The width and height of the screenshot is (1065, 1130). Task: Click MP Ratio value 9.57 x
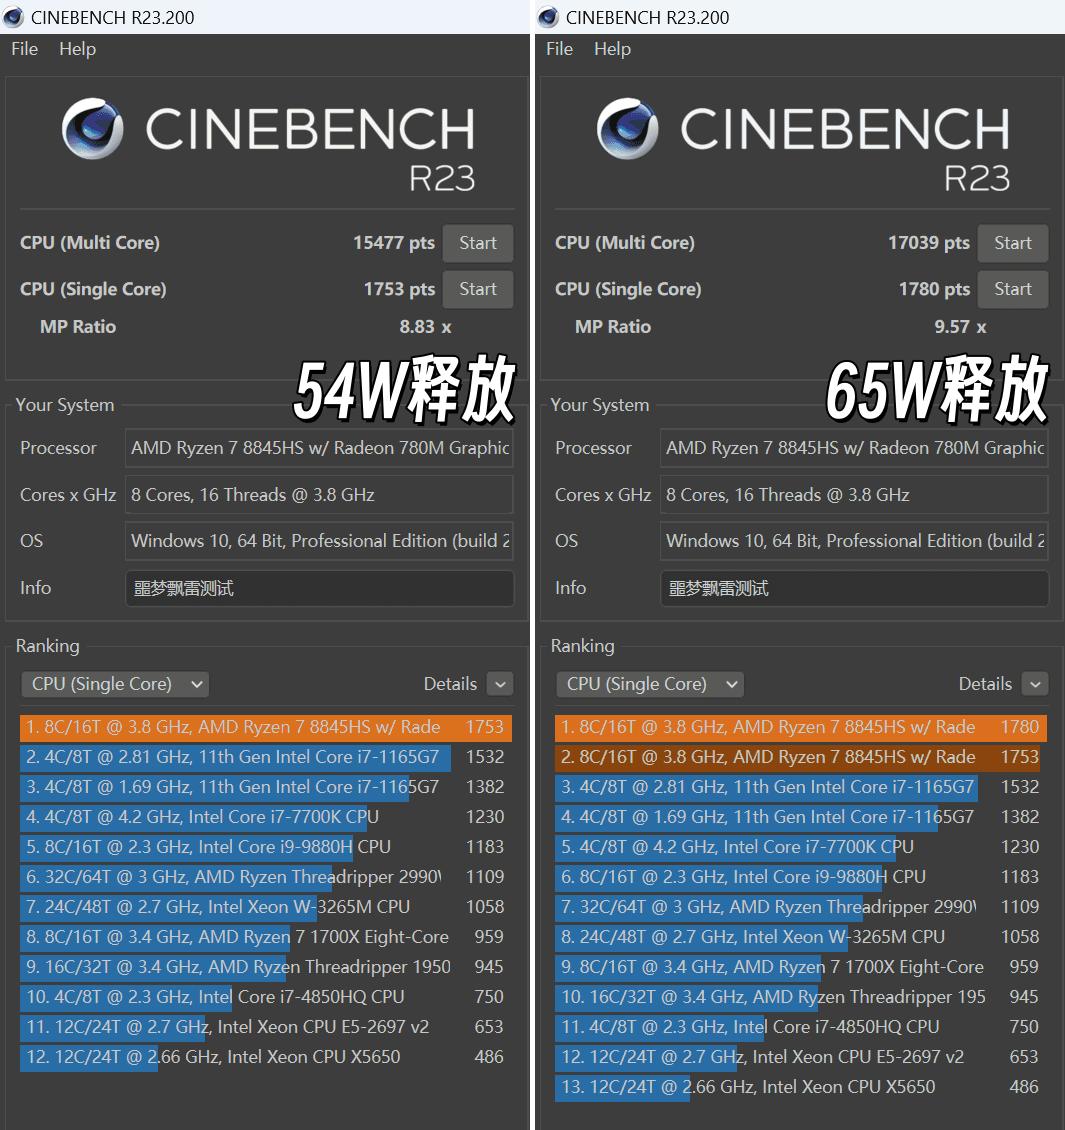click(x=960, y=327)
